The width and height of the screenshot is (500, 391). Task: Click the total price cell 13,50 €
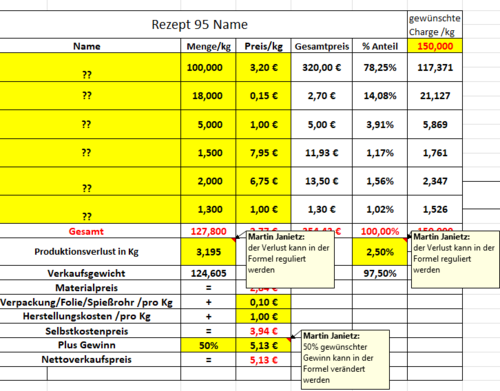(x=322, y=181)
